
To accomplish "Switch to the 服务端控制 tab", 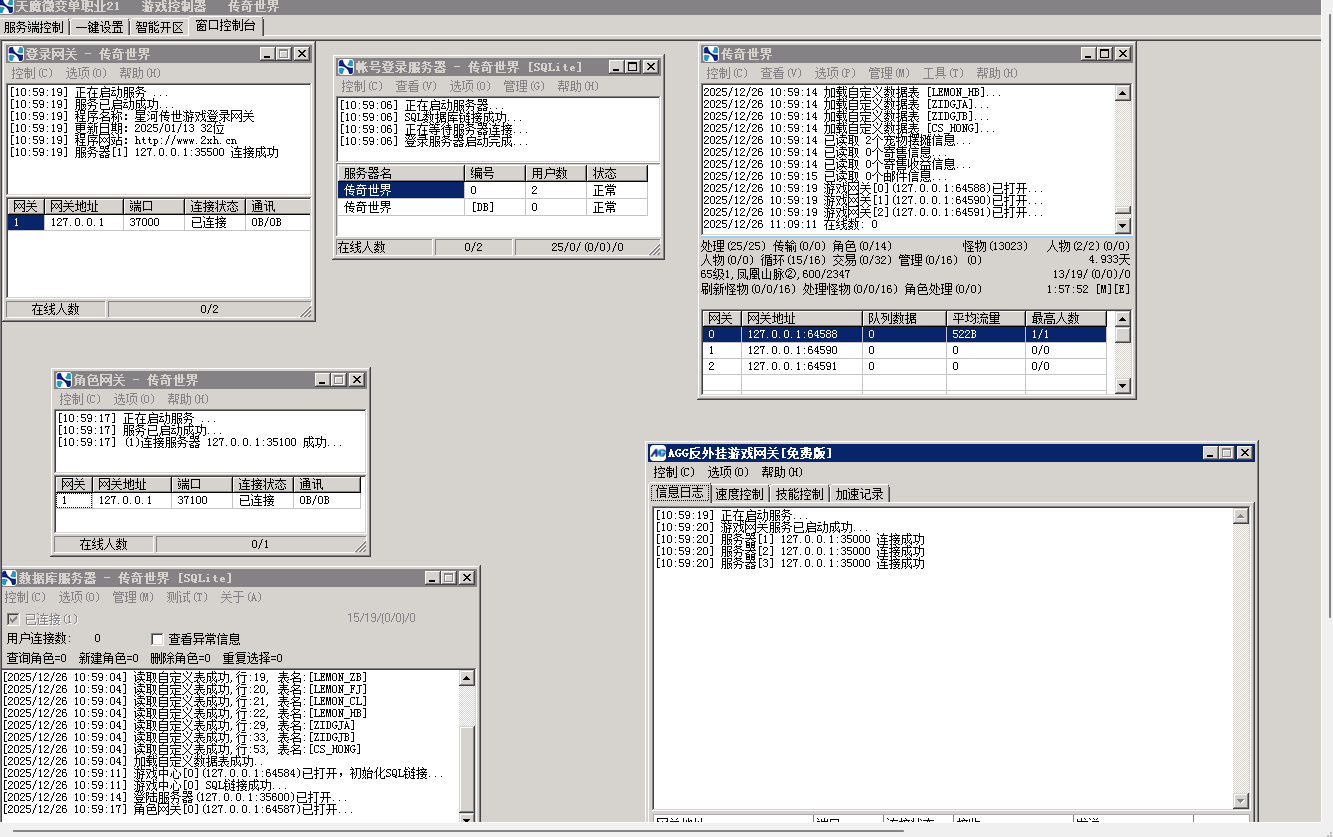I will [x=33, y=27].
